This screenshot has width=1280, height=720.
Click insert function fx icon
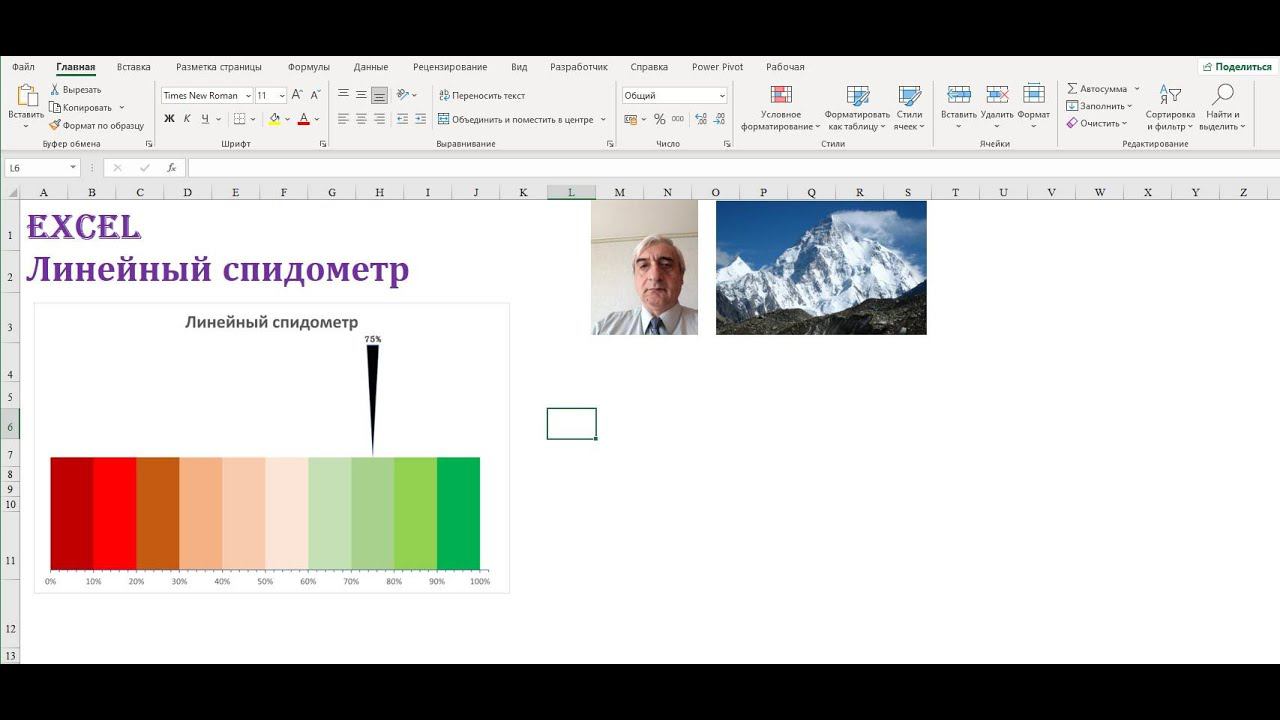172,168
